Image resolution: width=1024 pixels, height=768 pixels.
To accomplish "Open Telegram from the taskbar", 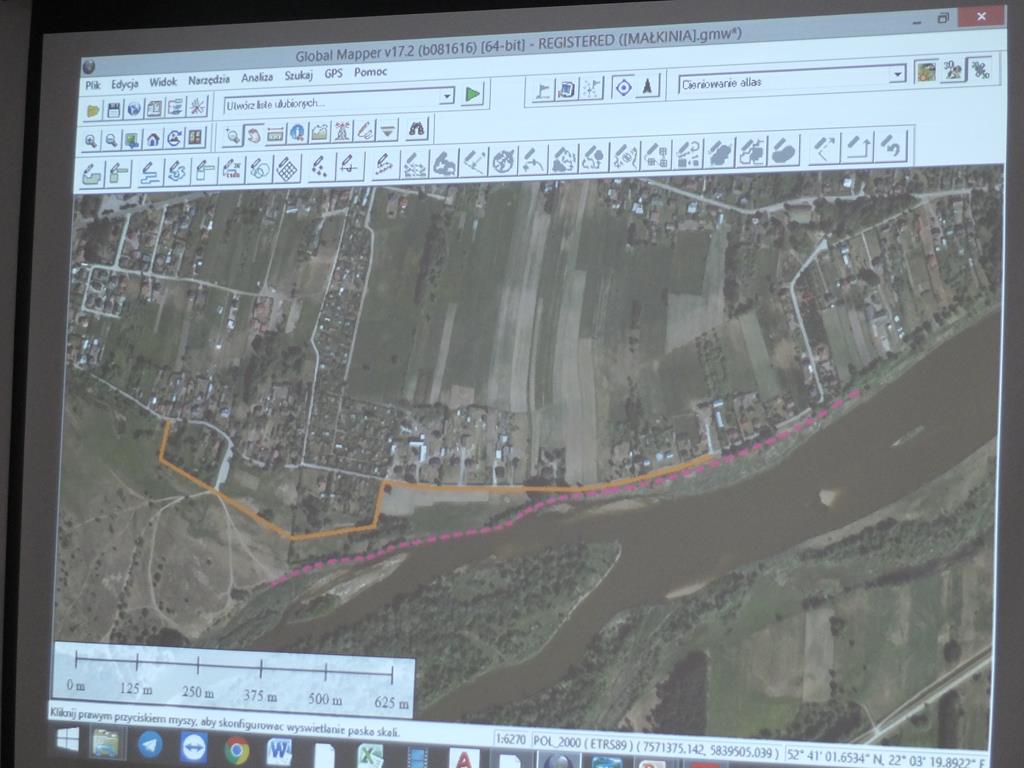I will [x=150, y=744].
